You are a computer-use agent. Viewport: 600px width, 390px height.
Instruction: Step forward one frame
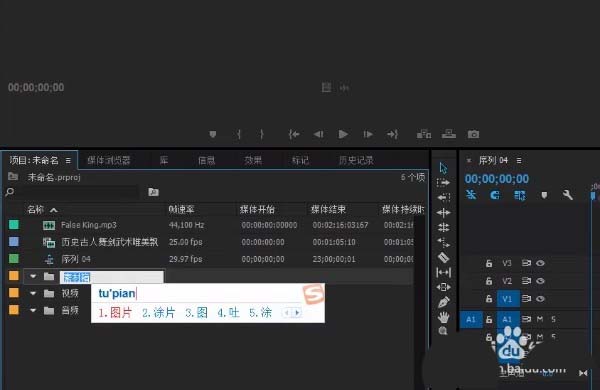[368, 134]
